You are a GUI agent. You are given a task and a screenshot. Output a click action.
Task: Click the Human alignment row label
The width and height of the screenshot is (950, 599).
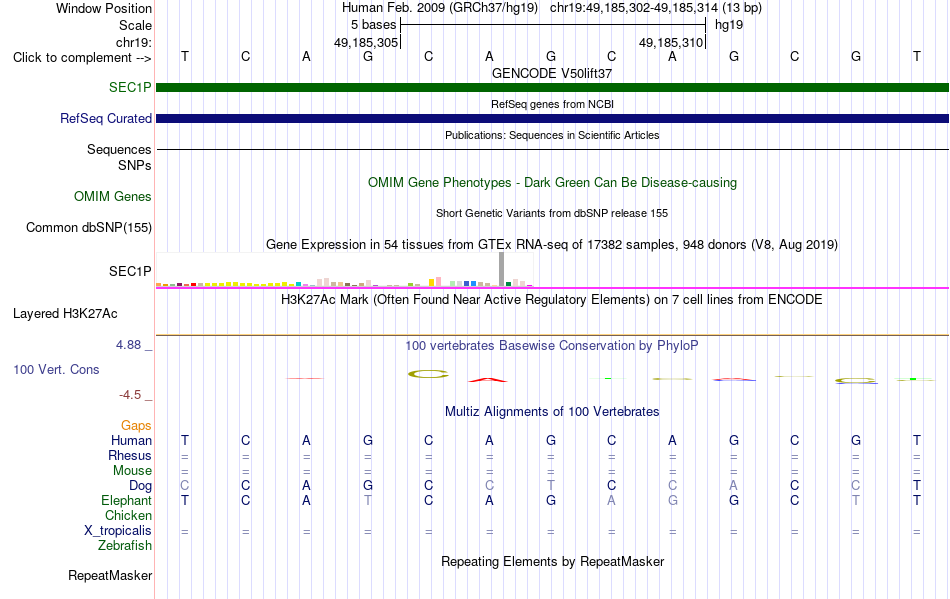pyautogui.click(x=131, y=440)
